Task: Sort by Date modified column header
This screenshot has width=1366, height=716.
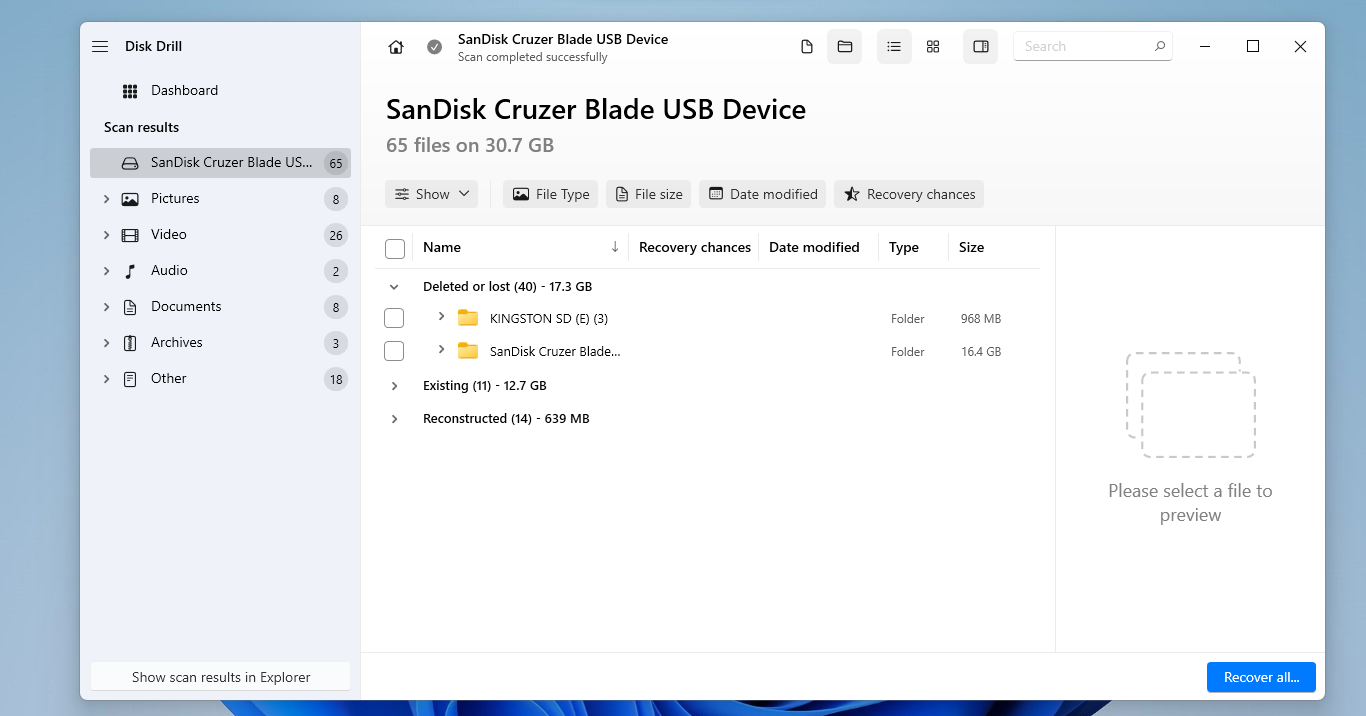Action: (814, 247)
